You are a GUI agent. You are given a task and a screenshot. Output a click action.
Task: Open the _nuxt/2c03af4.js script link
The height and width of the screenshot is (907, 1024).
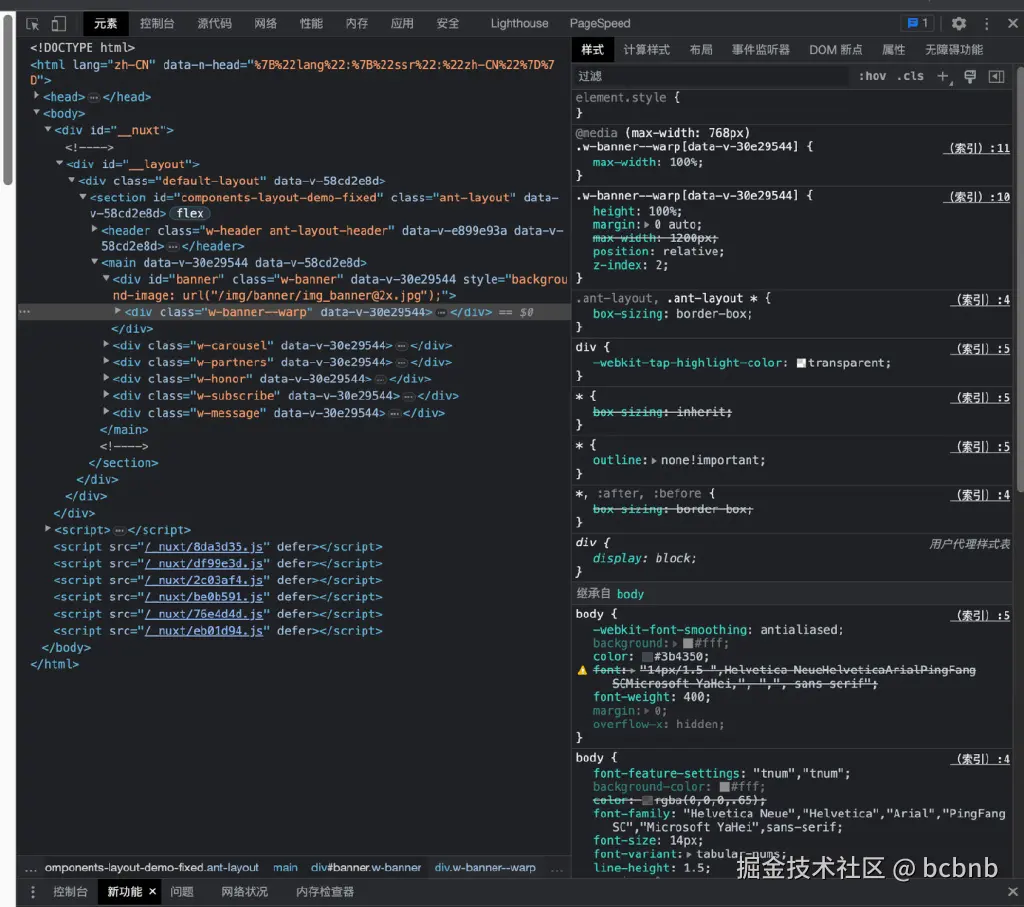(x=204, y=581)
